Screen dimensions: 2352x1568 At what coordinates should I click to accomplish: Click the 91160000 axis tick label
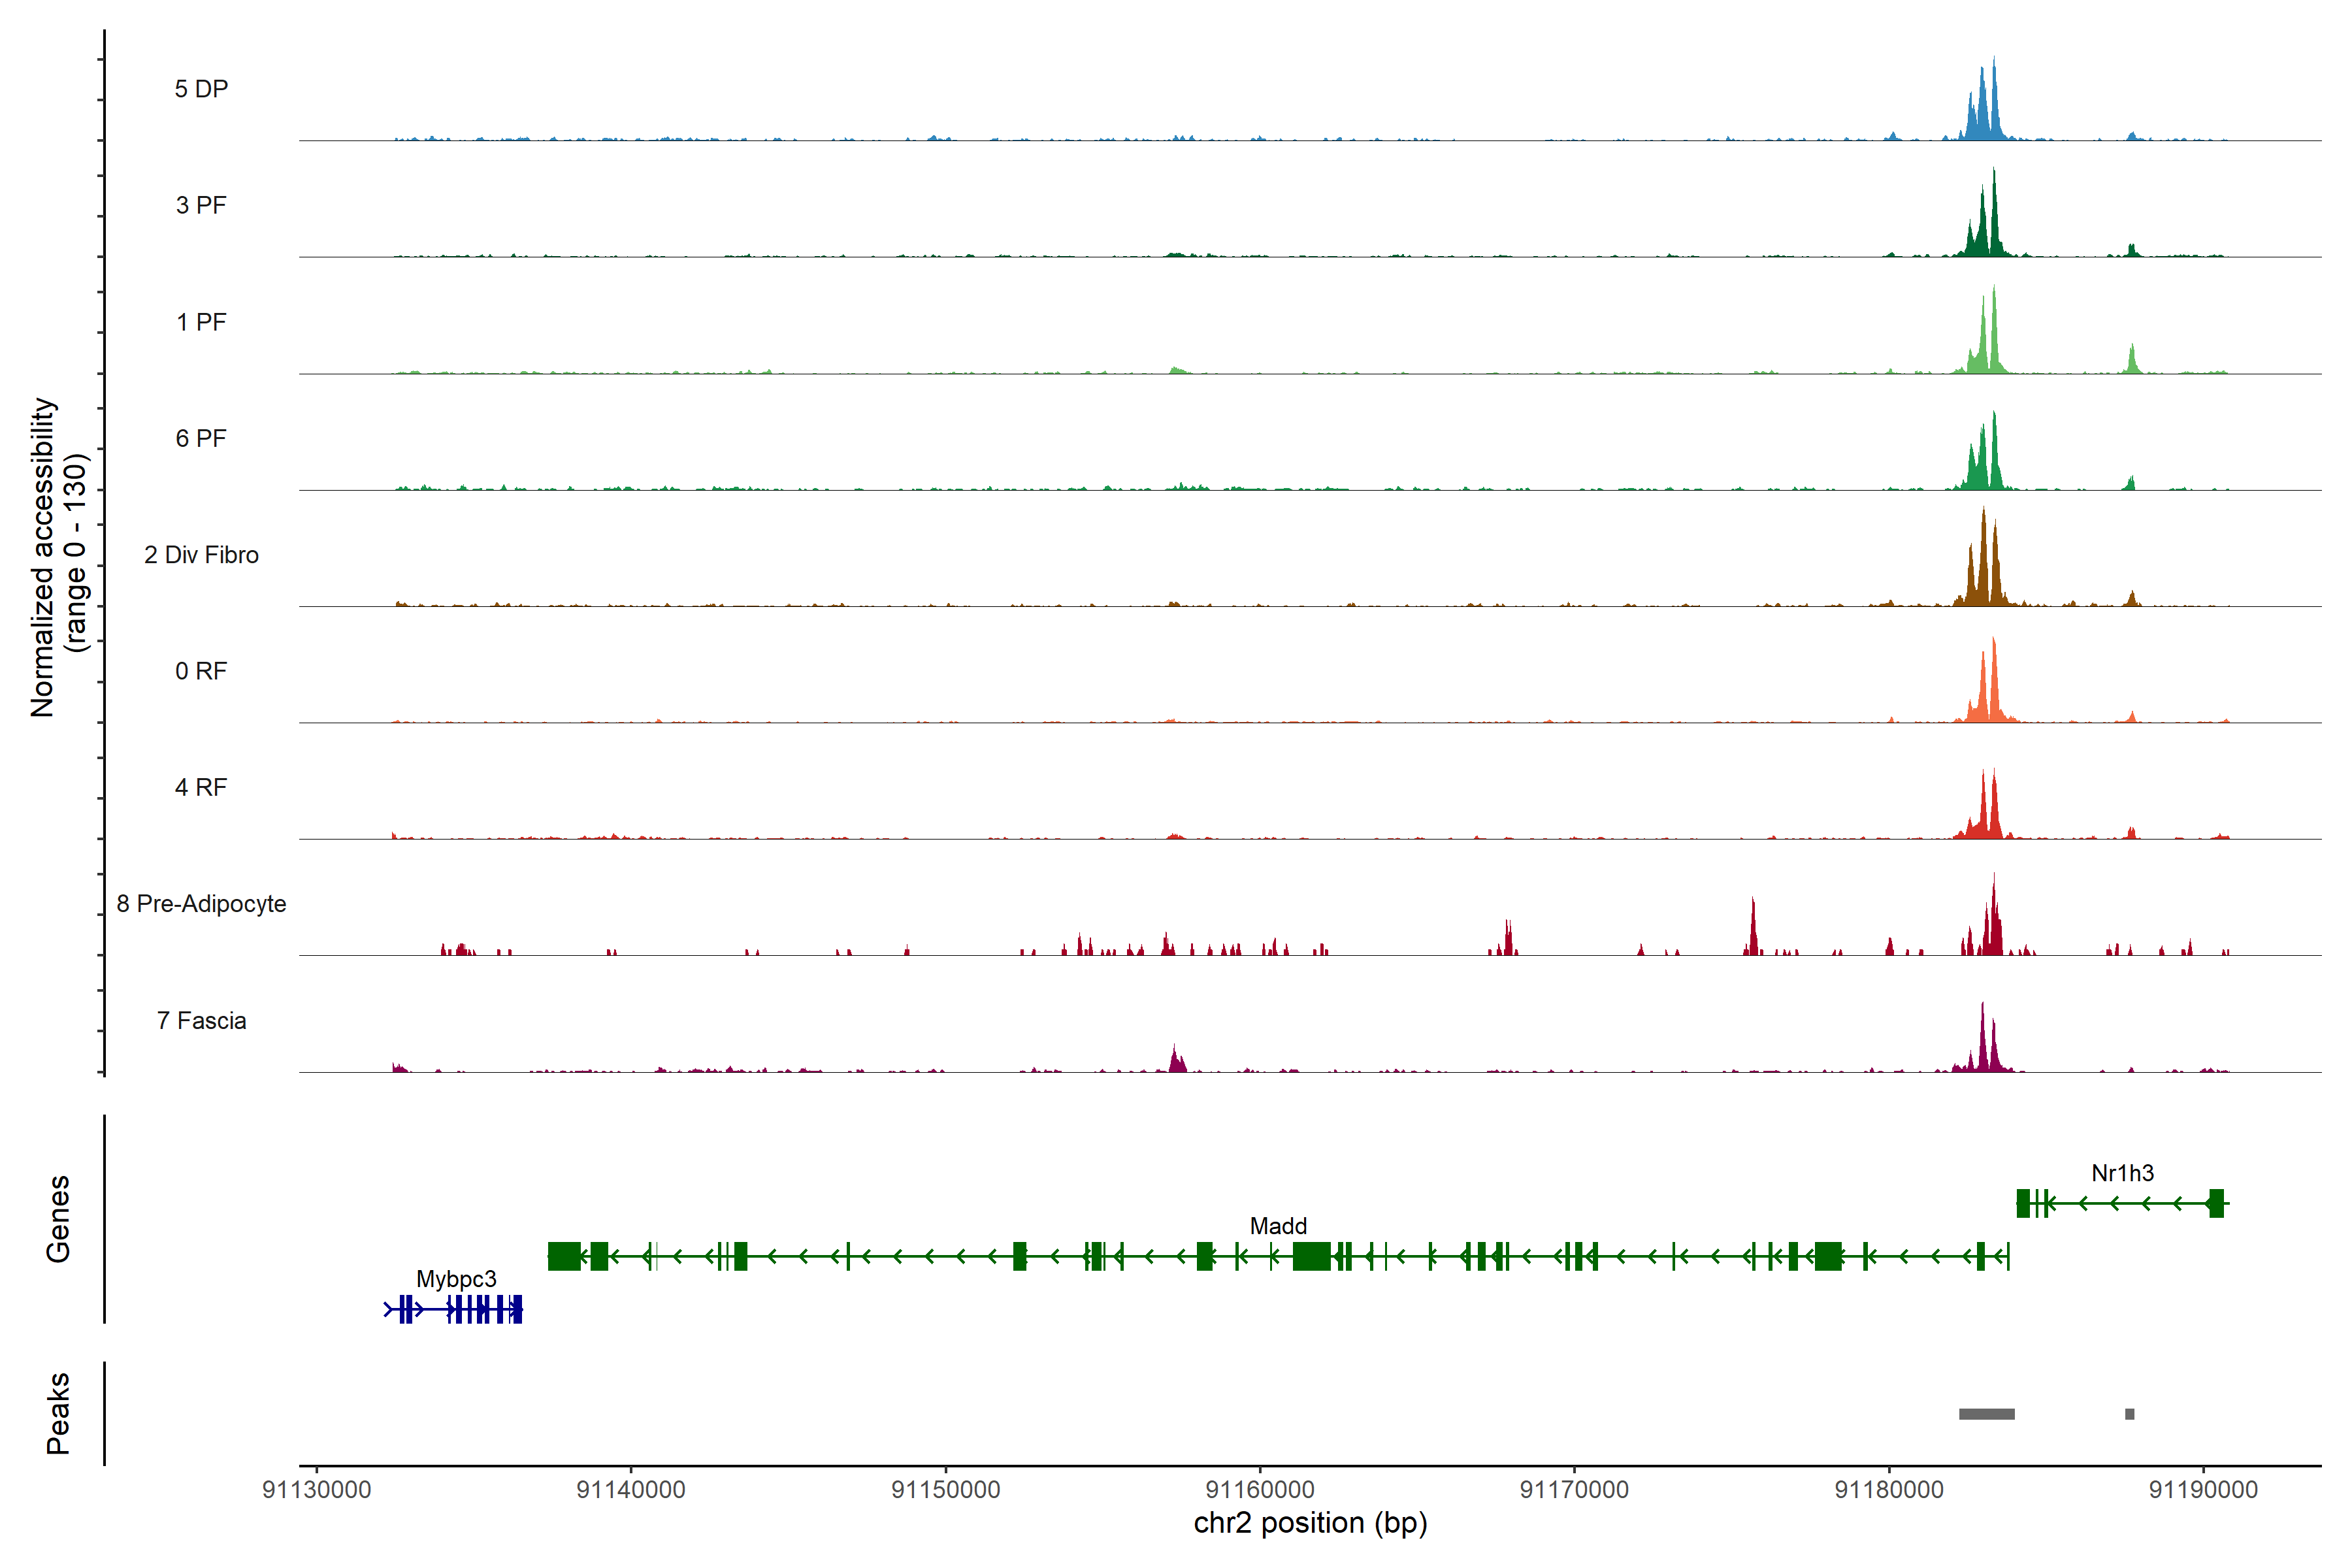point(1260,1490)
